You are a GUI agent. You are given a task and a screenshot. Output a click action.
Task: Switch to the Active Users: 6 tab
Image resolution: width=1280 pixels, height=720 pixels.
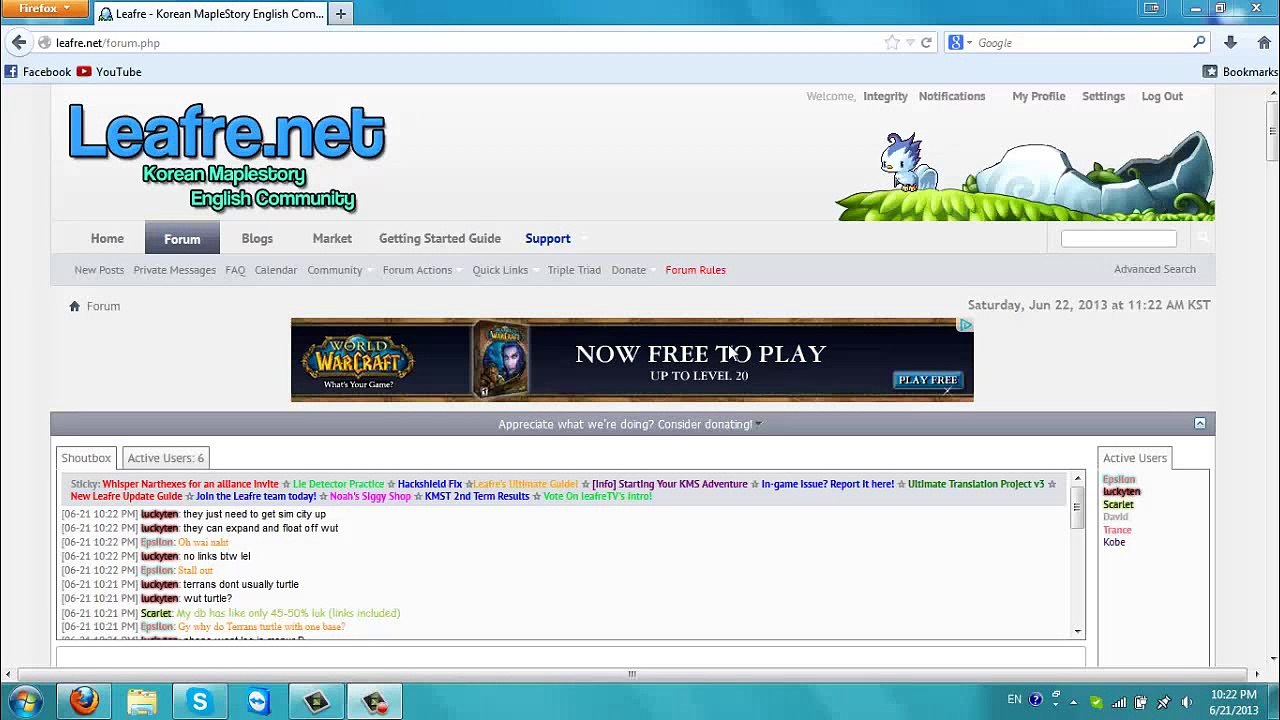point(165,458)
